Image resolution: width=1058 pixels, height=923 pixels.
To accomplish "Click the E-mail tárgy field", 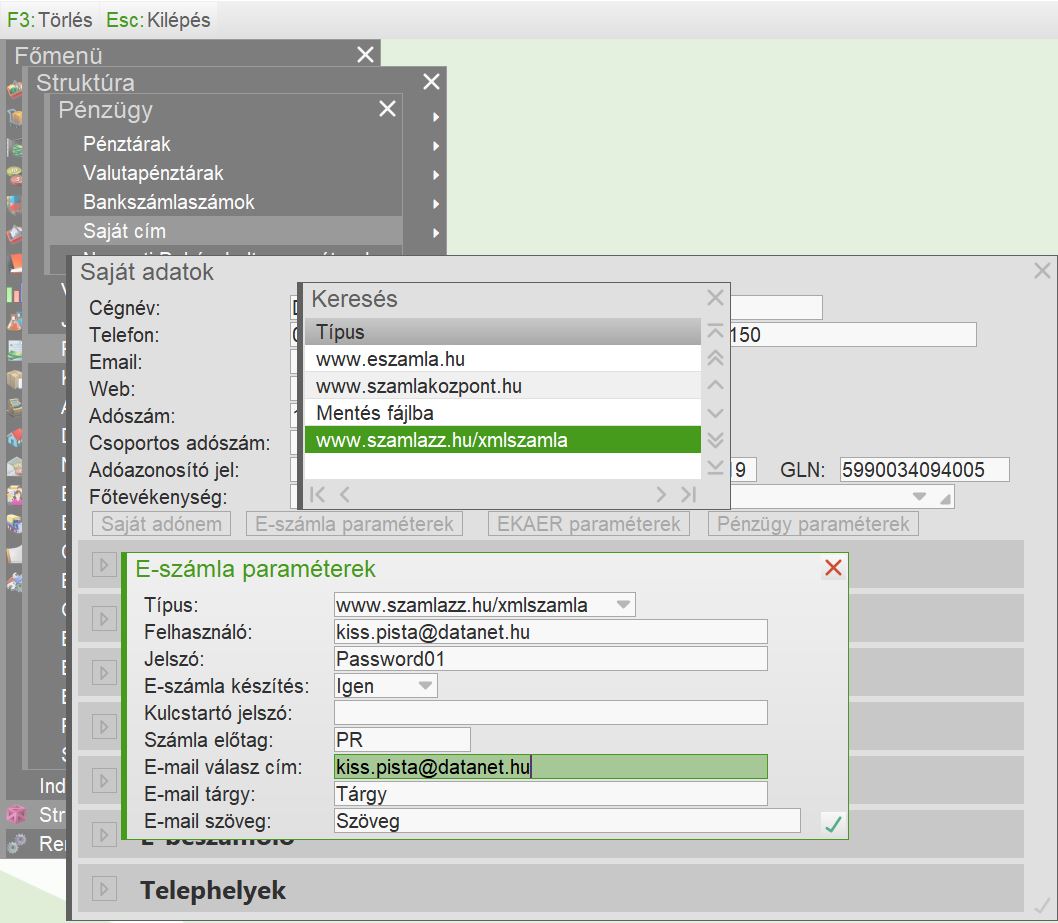I will coord(551,793).
